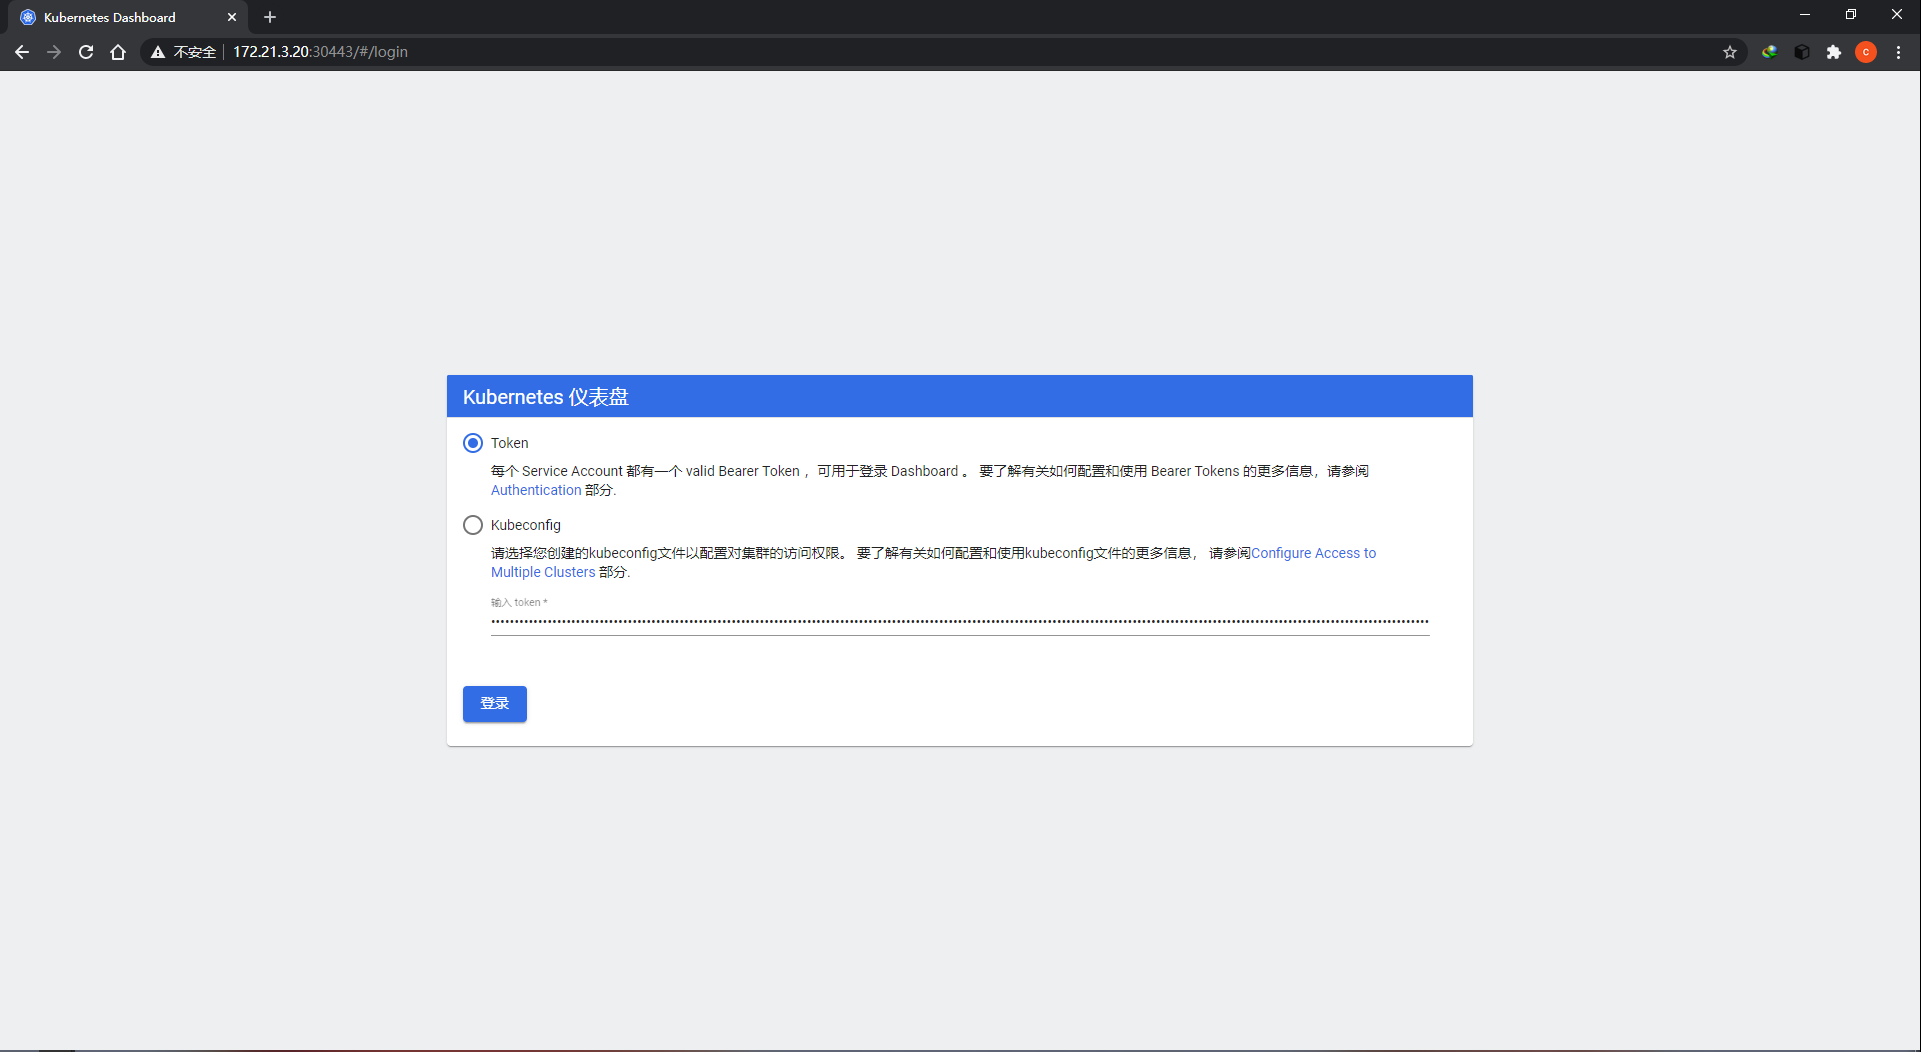This screenshot has width=1921, height=1052.
Task: Bookmark this page with the star
Action: 1730,52
